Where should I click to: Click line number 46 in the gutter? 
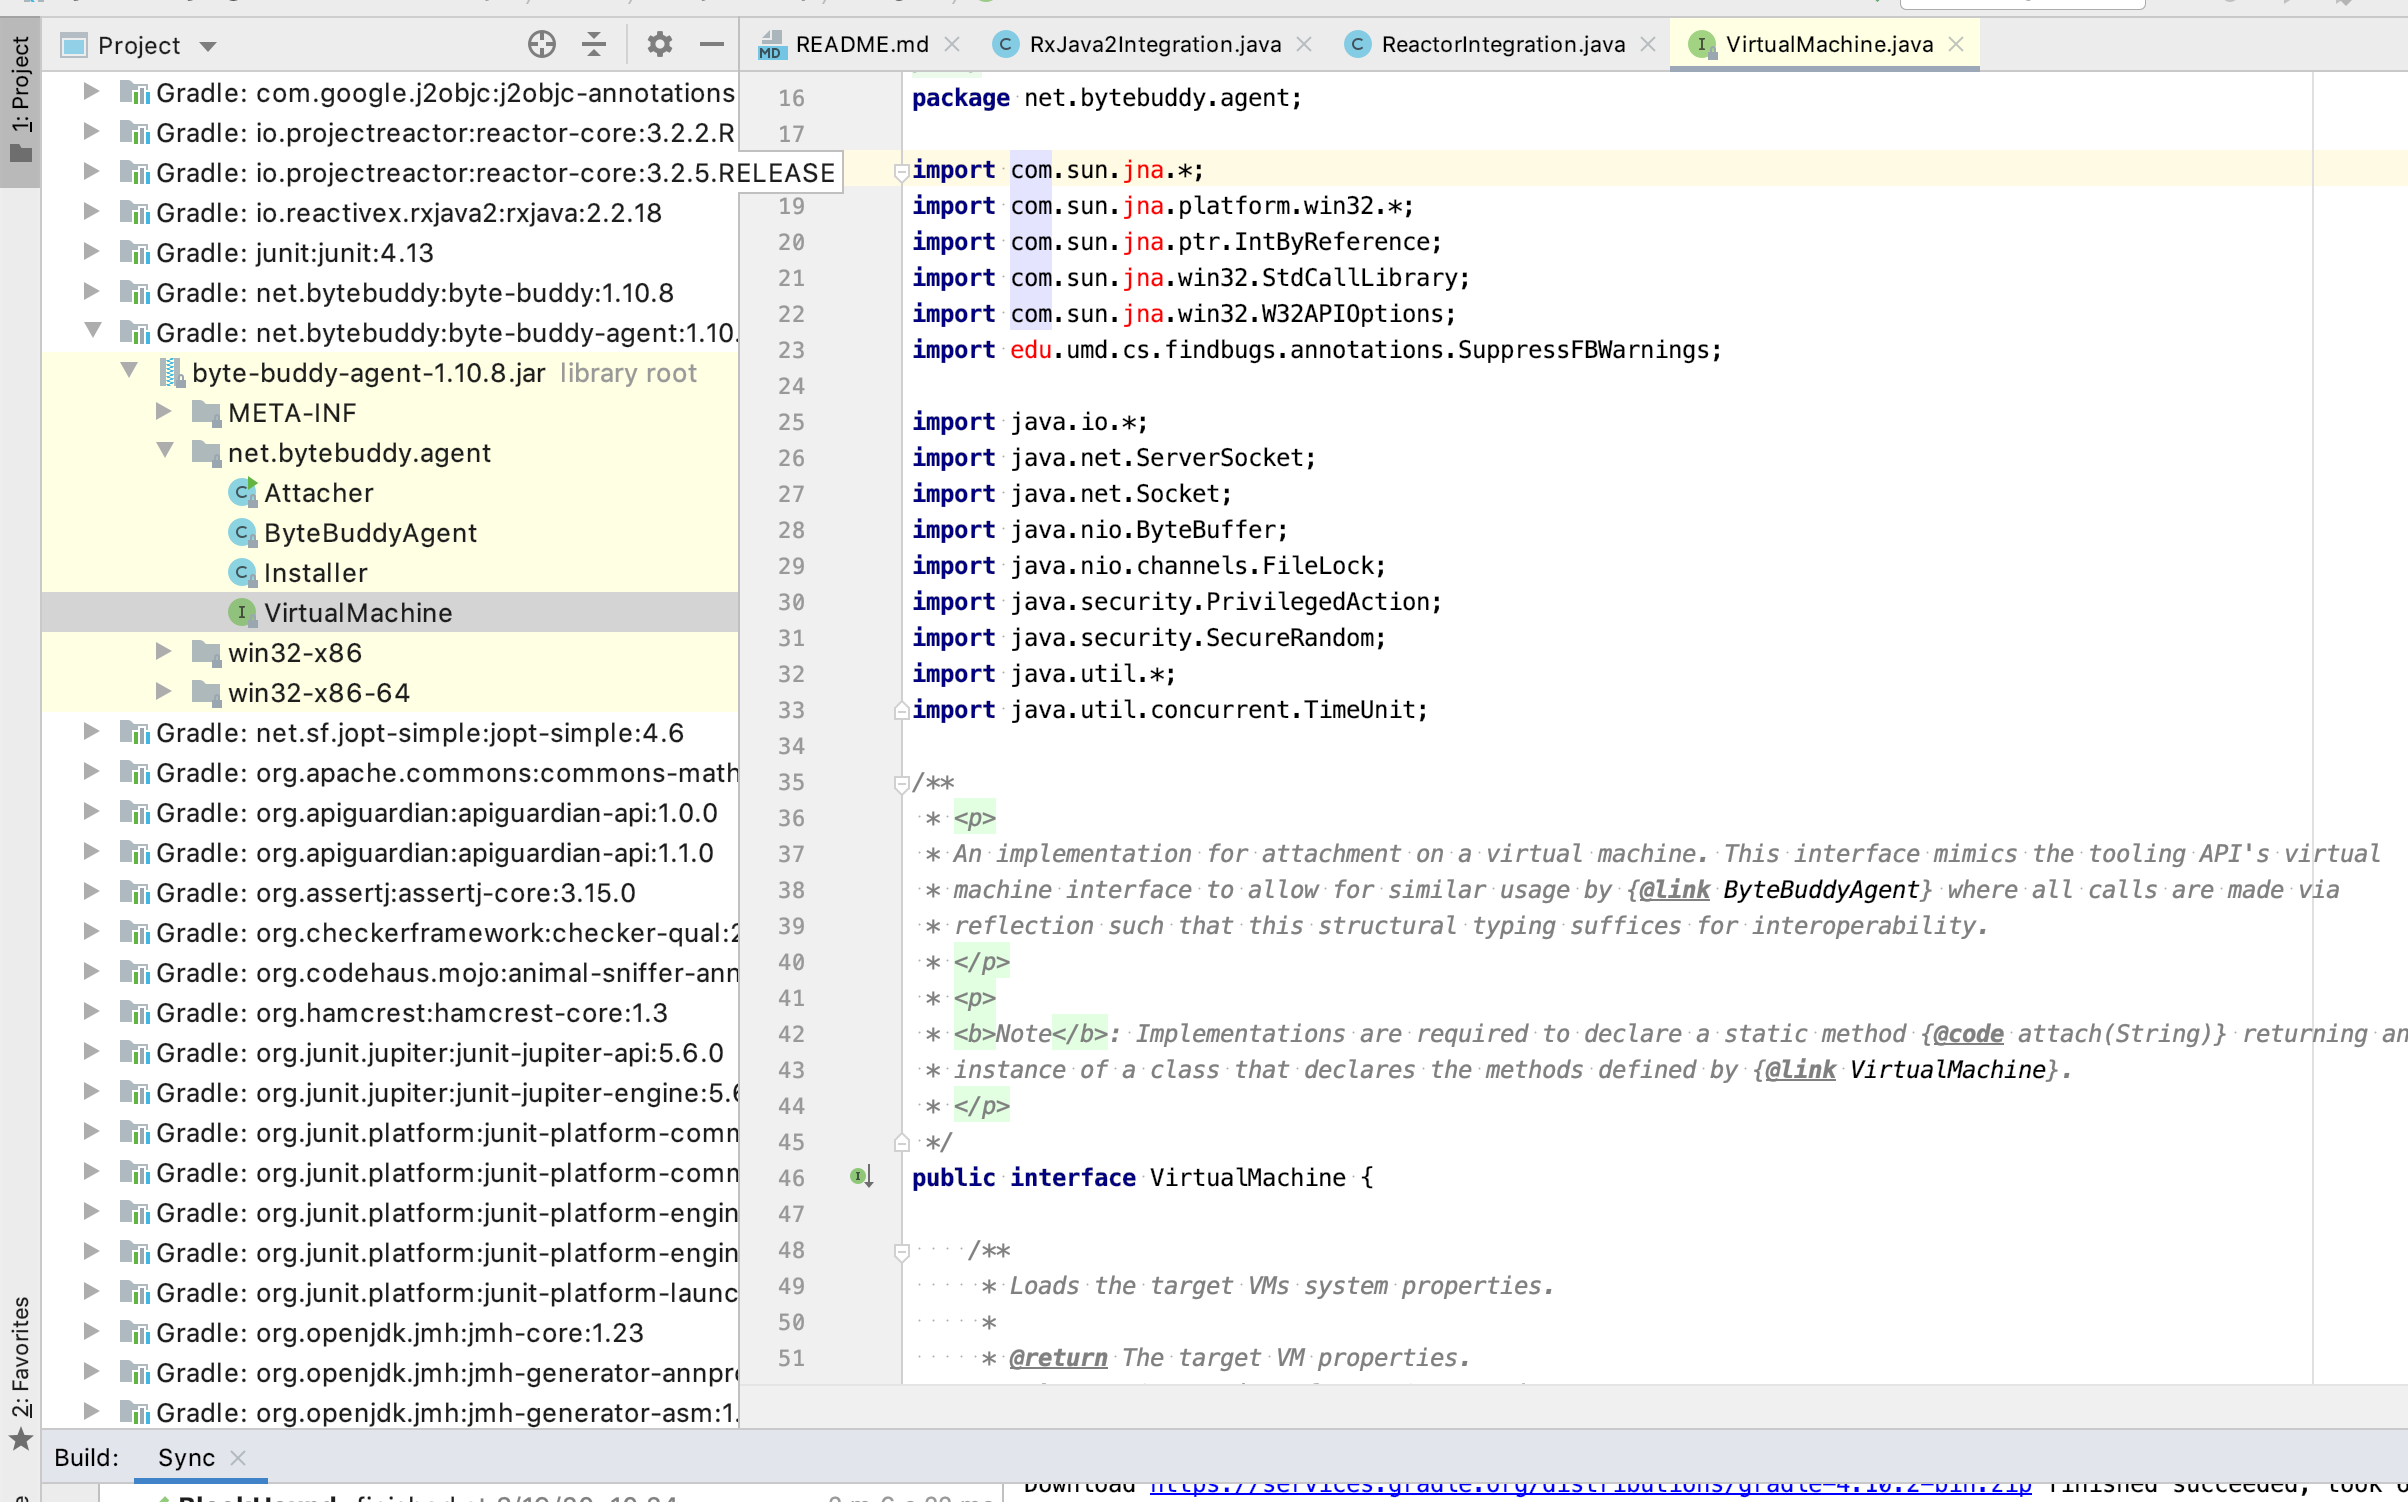click(x=791, y=1177)
